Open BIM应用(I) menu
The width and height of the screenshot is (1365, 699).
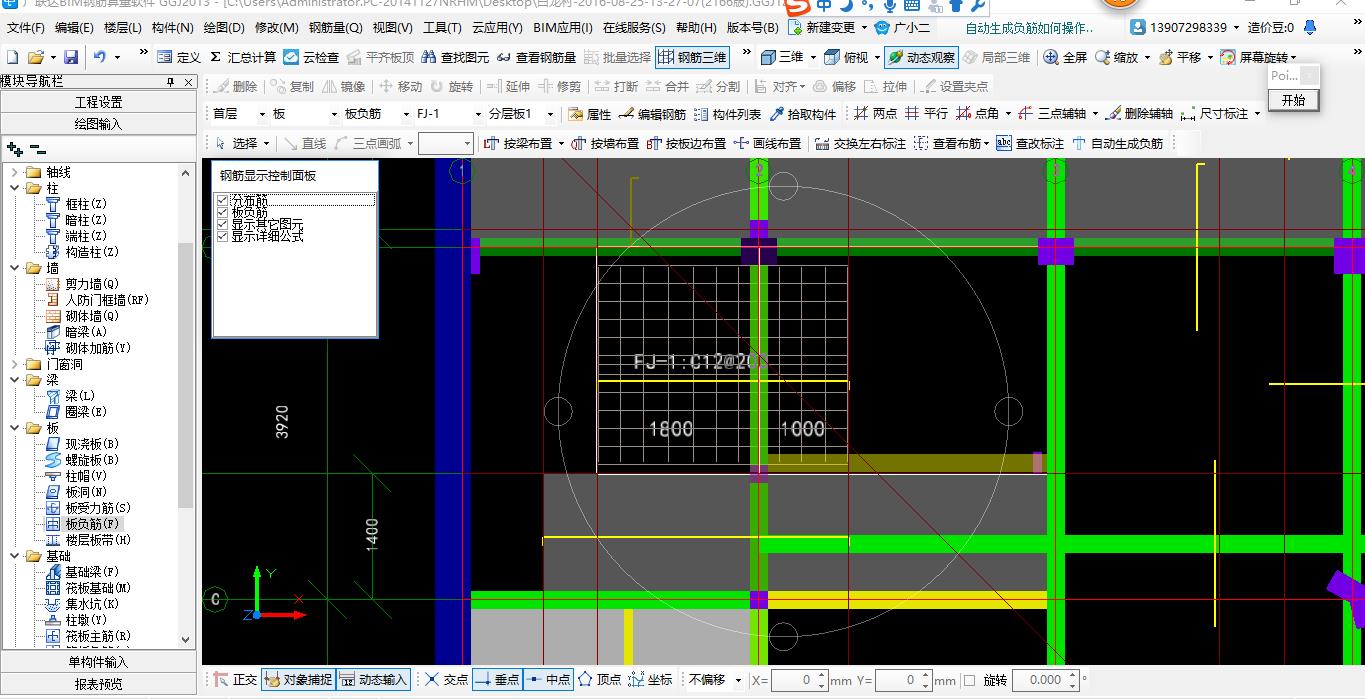point(563,27)
